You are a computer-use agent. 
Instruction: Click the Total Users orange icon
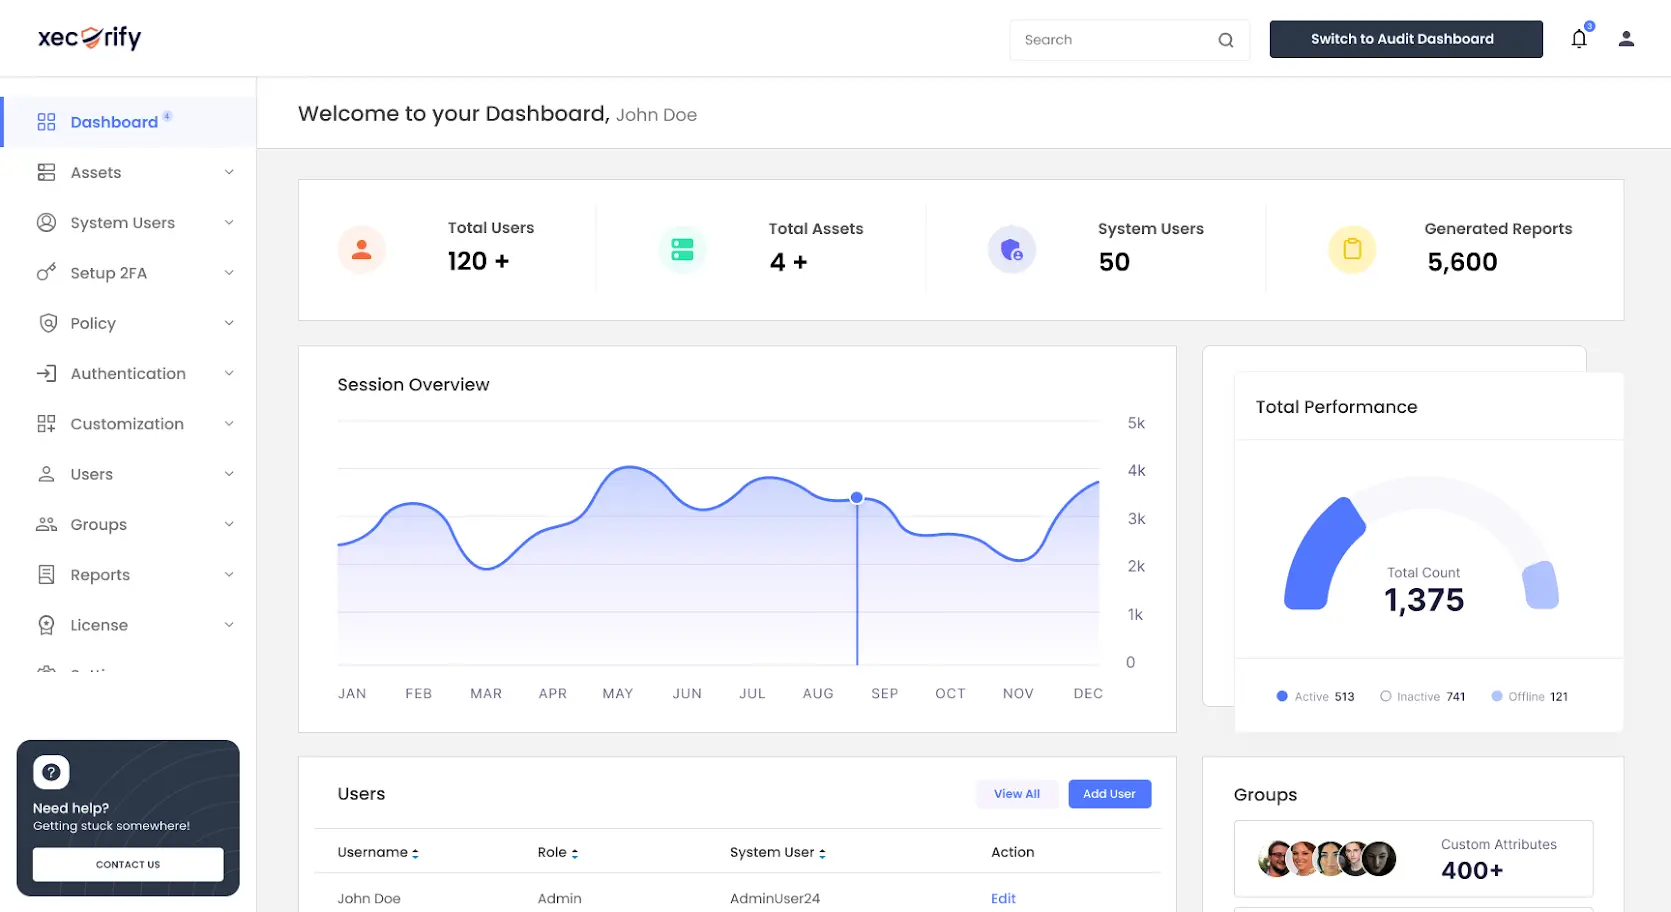tap(362, 250)
